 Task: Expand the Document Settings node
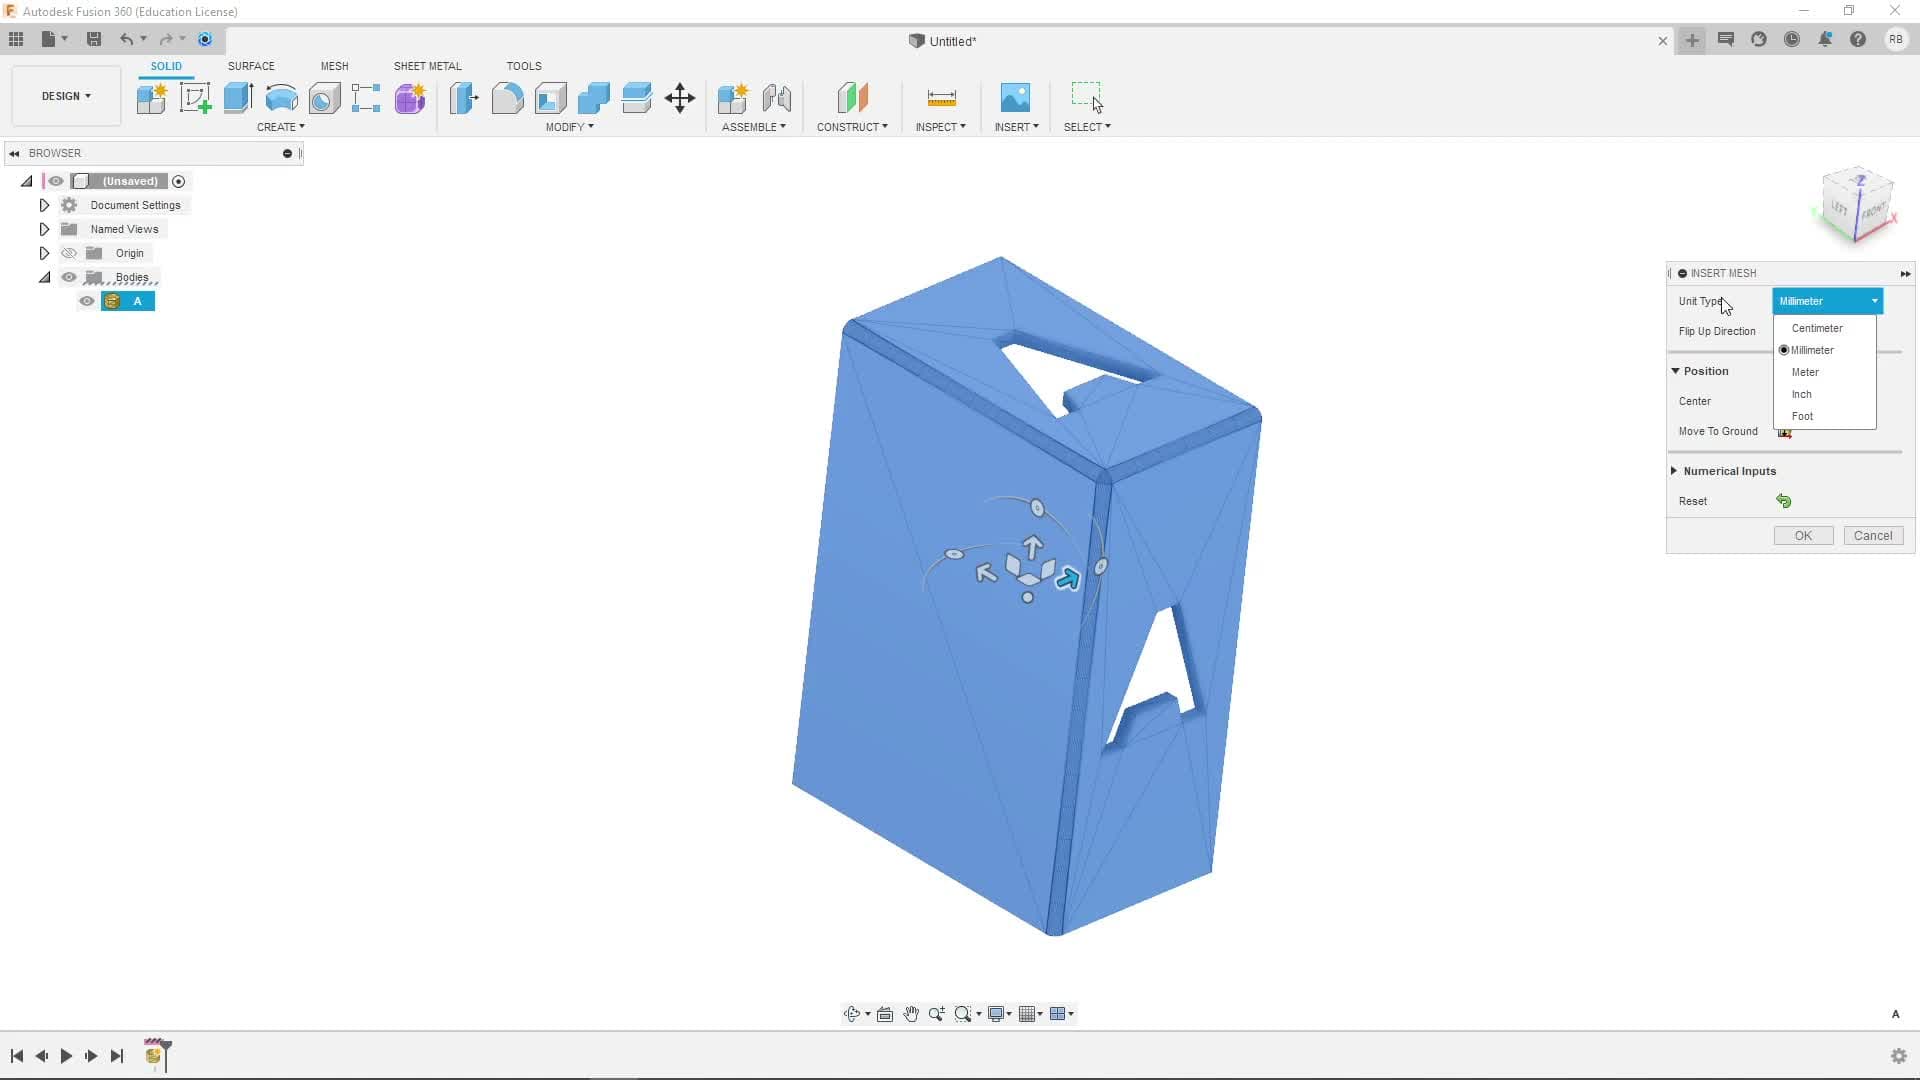click(44, 205)
